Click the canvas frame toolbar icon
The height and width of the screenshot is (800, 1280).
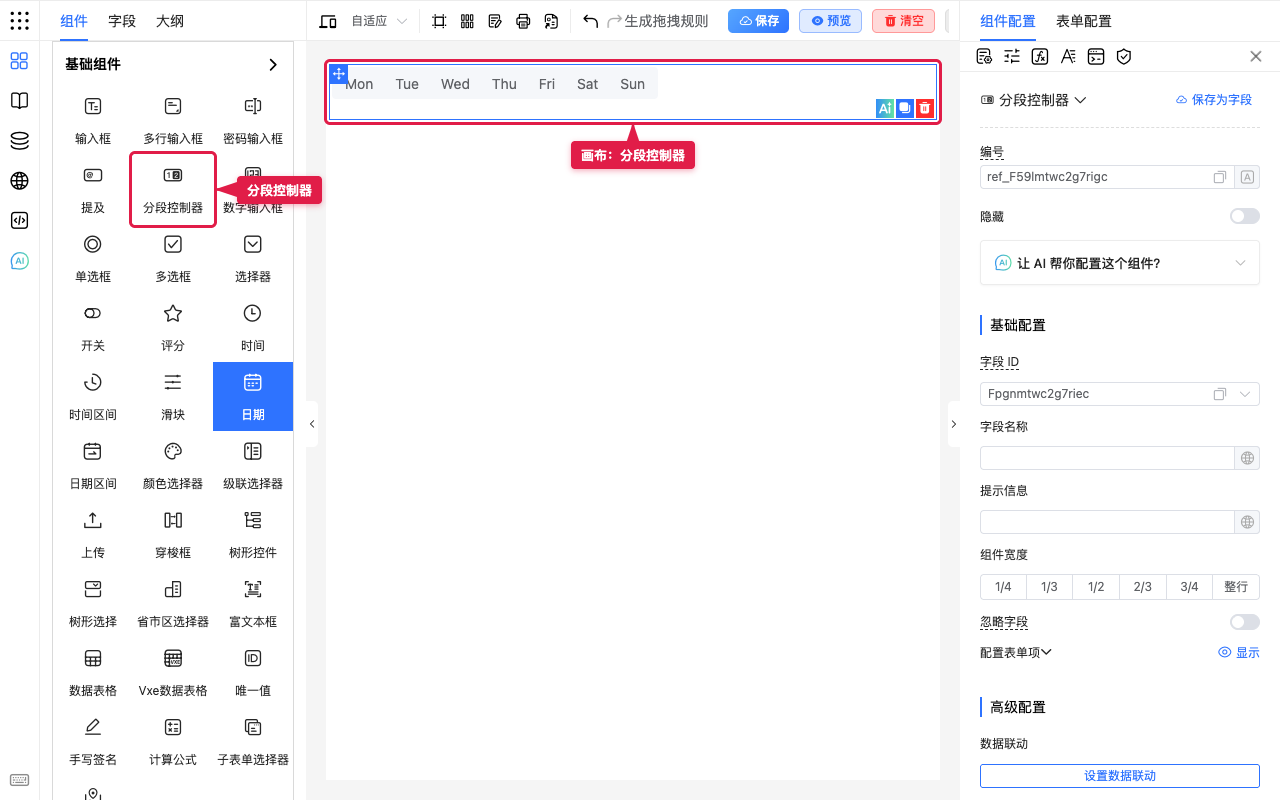[439, 21]
